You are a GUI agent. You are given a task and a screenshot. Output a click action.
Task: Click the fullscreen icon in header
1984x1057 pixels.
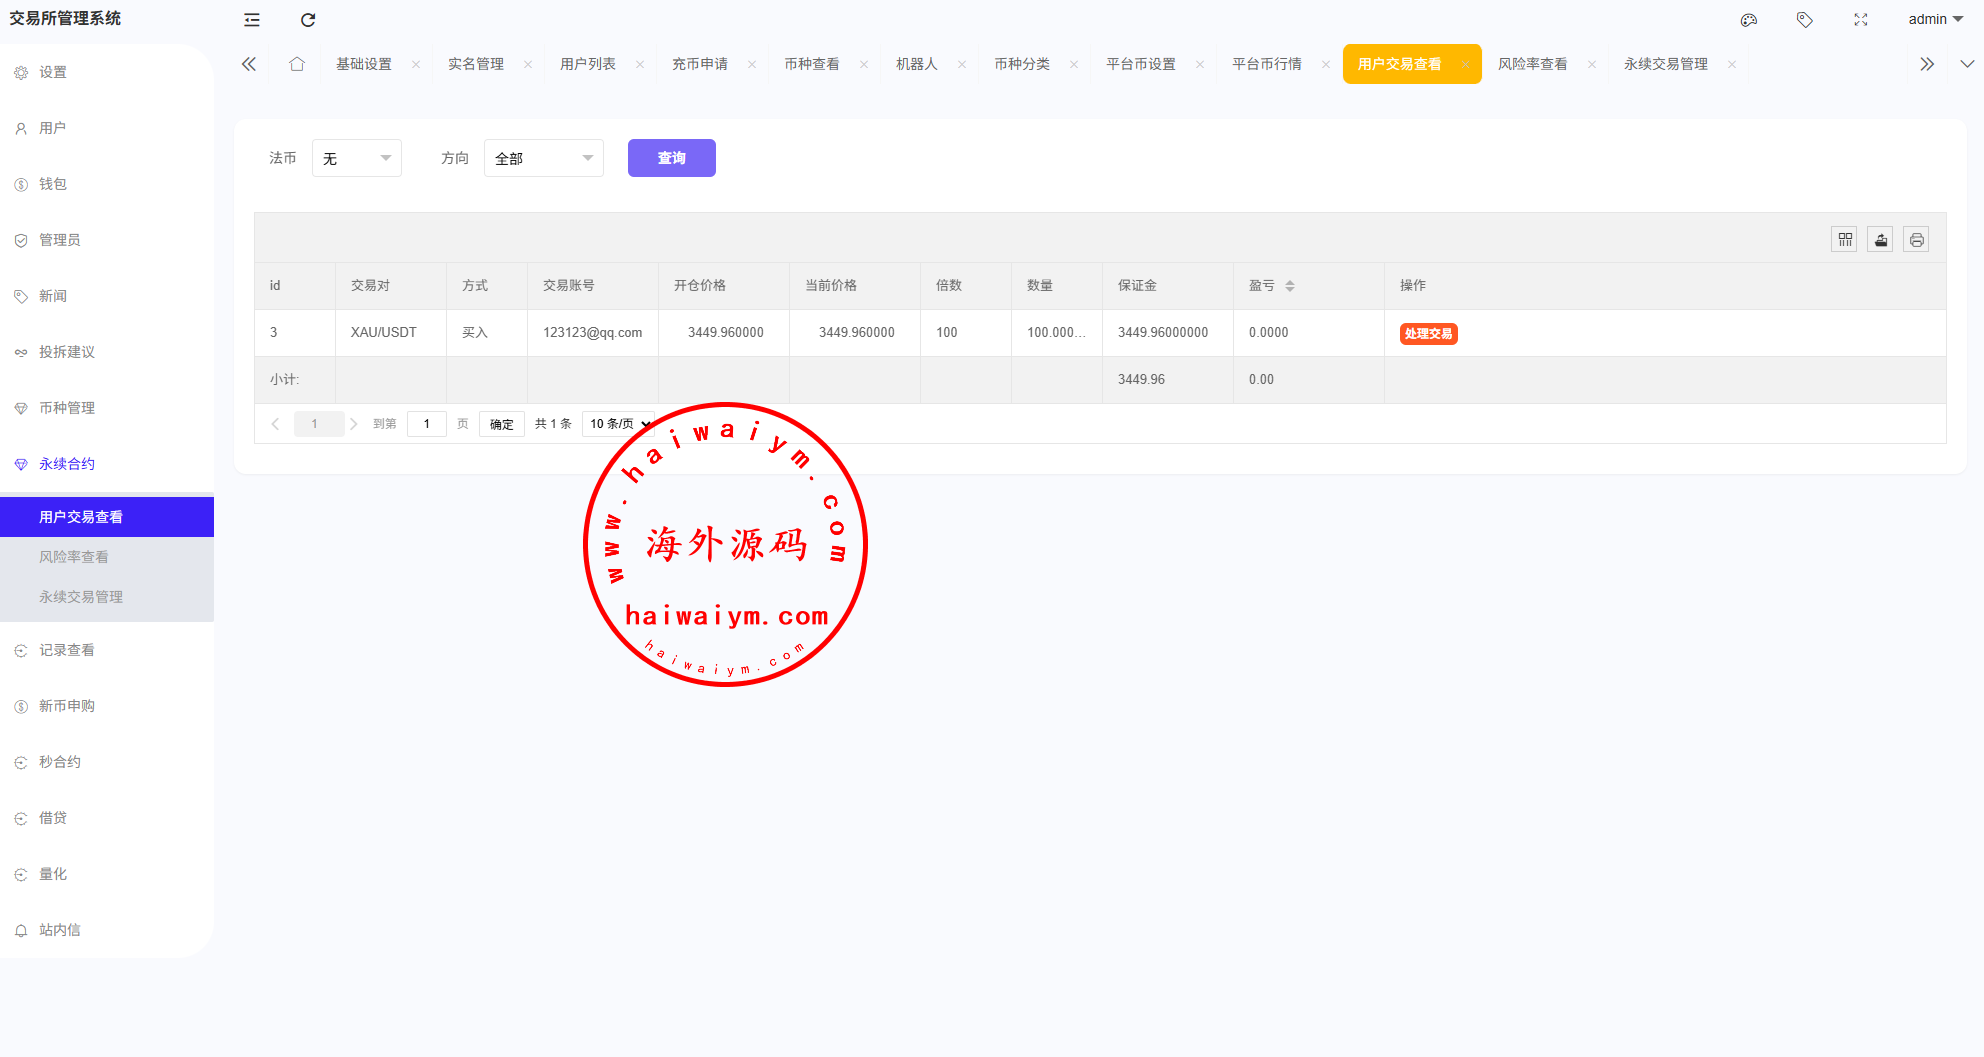[x=1861, y=20]
